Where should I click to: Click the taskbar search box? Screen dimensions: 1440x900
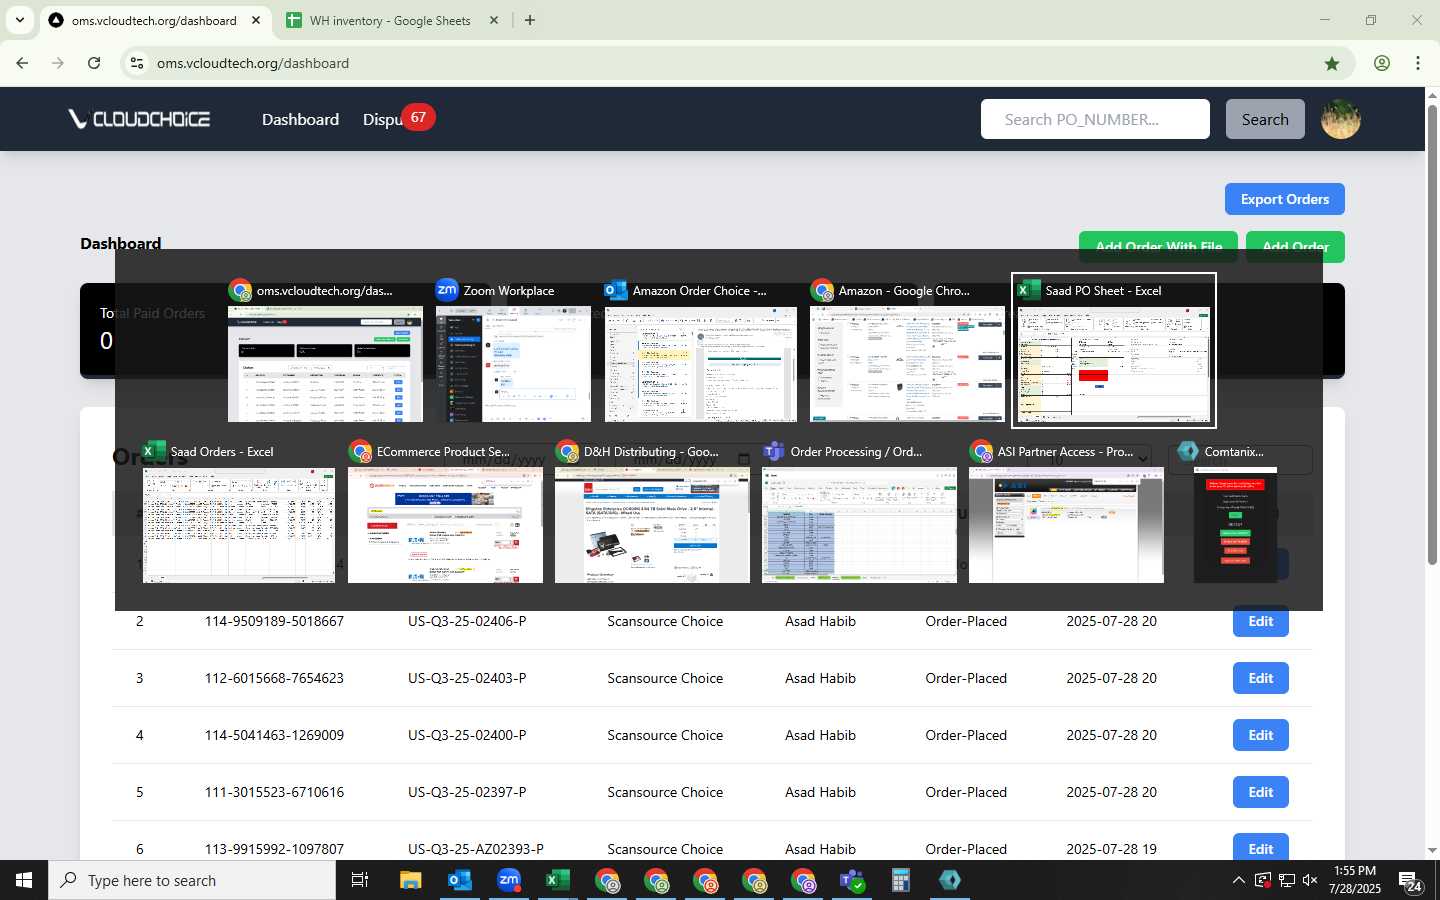pos(192,880)
